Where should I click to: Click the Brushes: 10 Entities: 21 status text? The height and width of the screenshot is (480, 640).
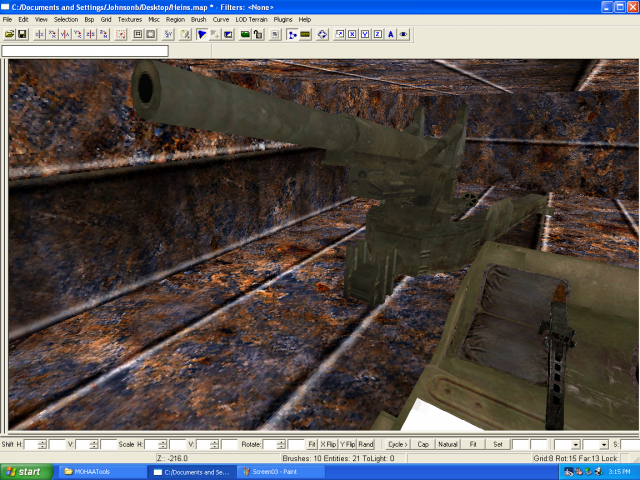click(338, 458)
